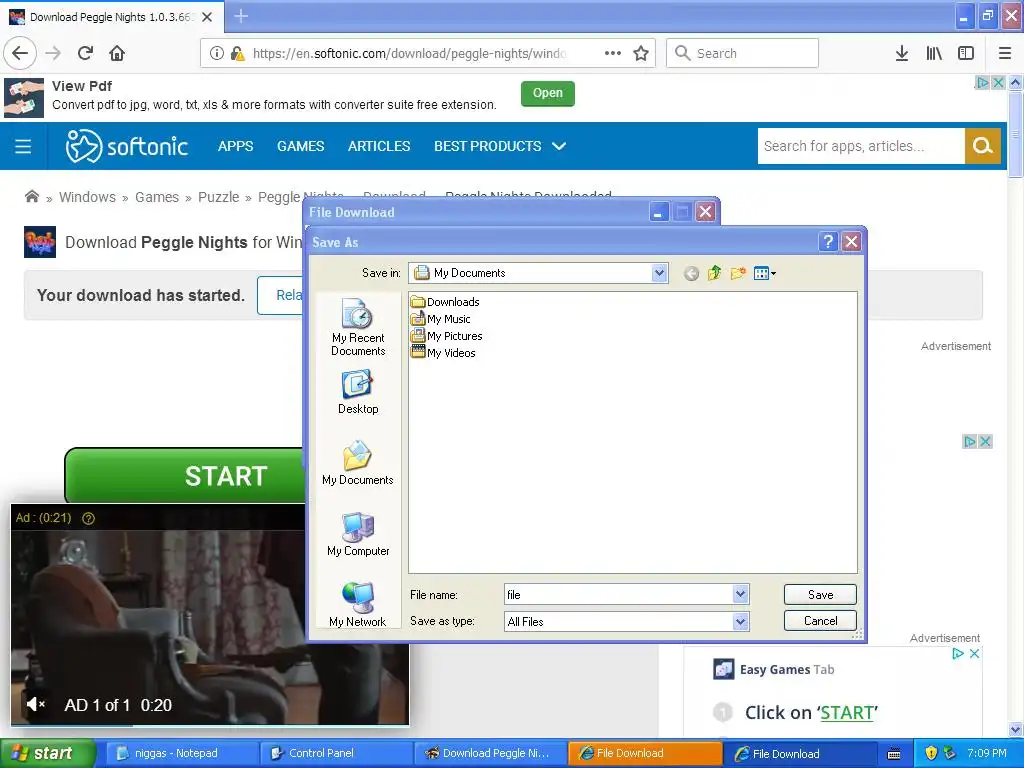Select My Documents in the places bar
Viewport: 1024px width, 768px height.
pyautogui.click(x=358, y=463)
